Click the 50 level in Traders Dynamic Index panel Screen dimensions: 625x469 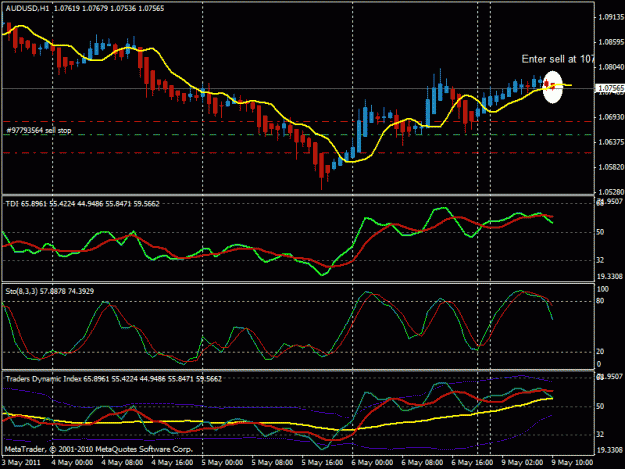600,406
